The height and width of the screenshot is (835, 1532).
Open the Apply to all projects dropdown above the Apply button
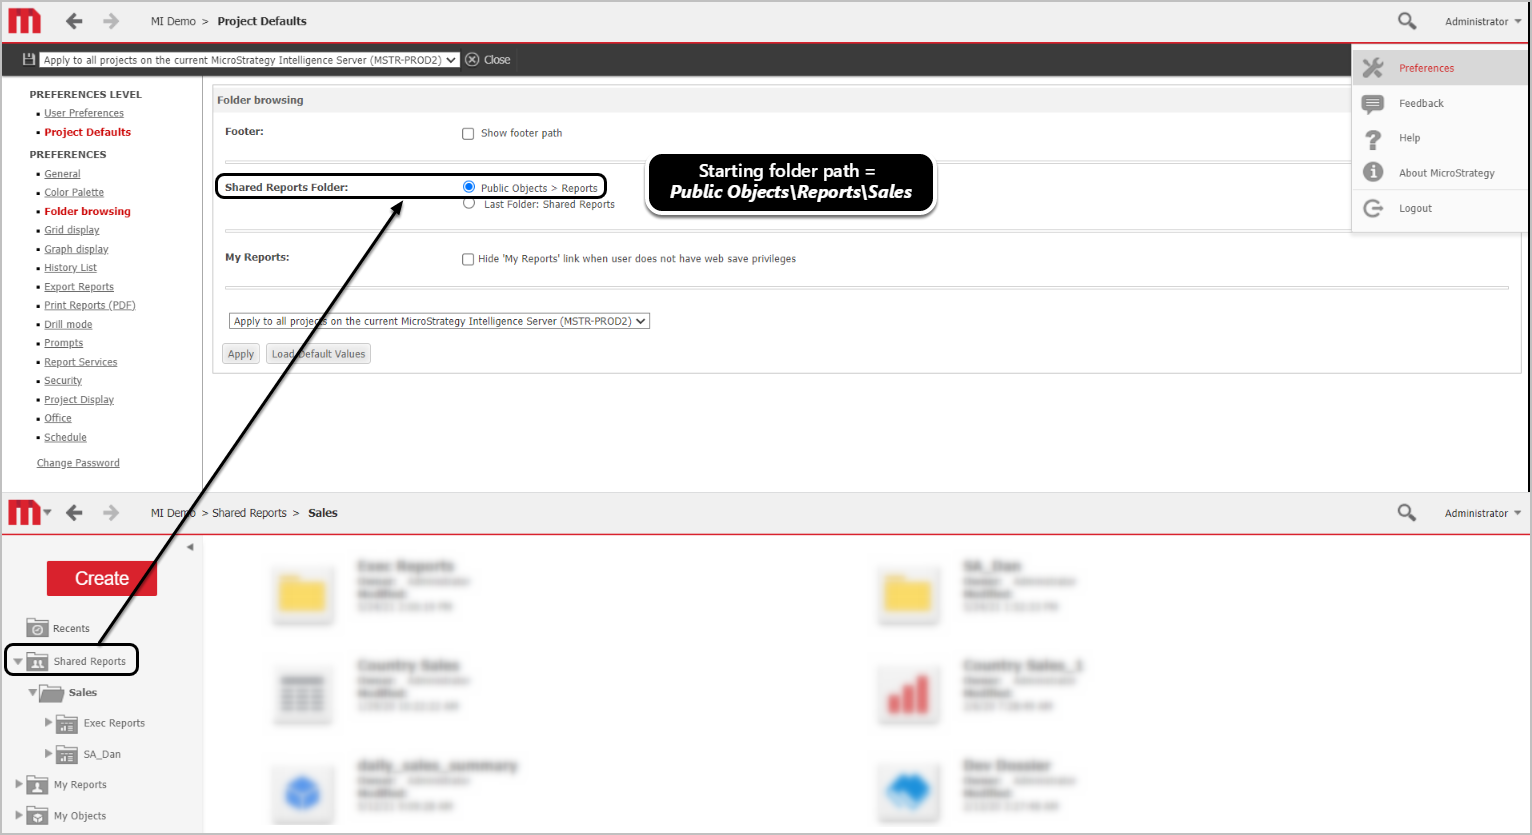click(x=439, y=321)
